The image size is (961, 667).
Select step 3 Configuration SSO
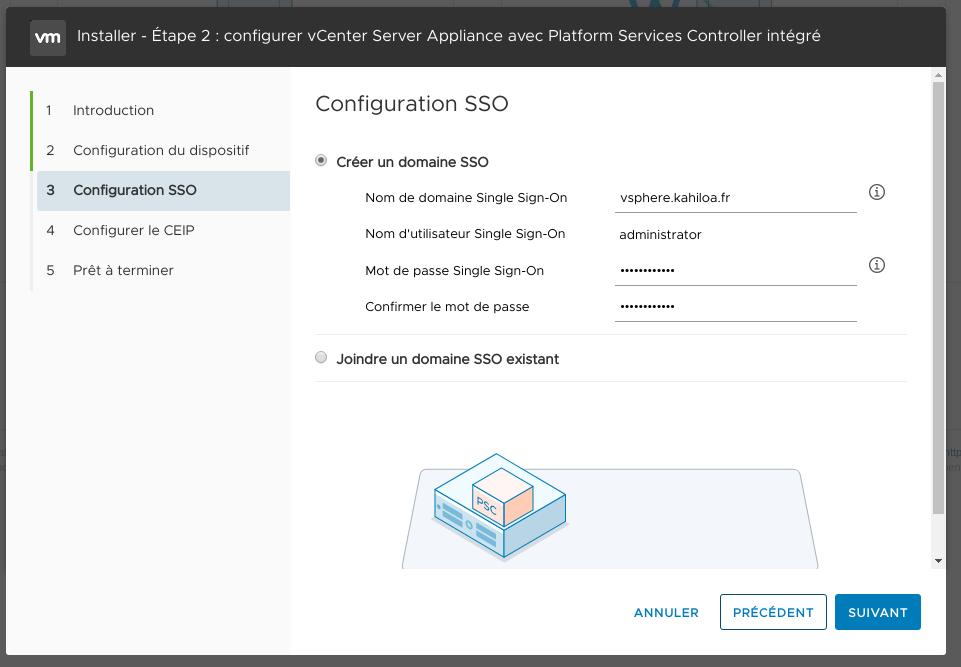coord(163,191)
